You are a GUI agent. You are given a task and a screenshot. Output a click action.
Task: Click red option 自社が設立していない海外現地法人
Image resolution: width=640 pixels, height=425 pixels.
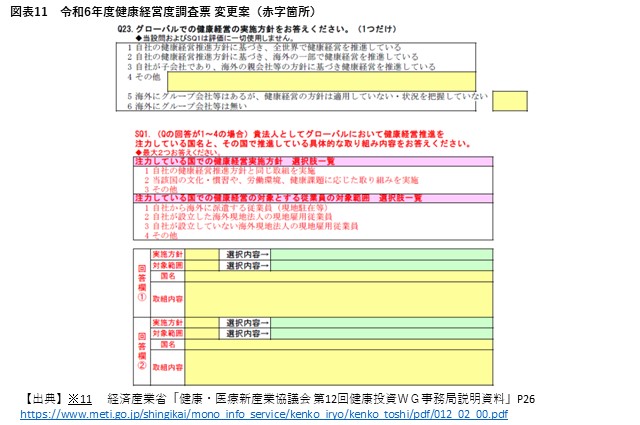click(251, 226)
